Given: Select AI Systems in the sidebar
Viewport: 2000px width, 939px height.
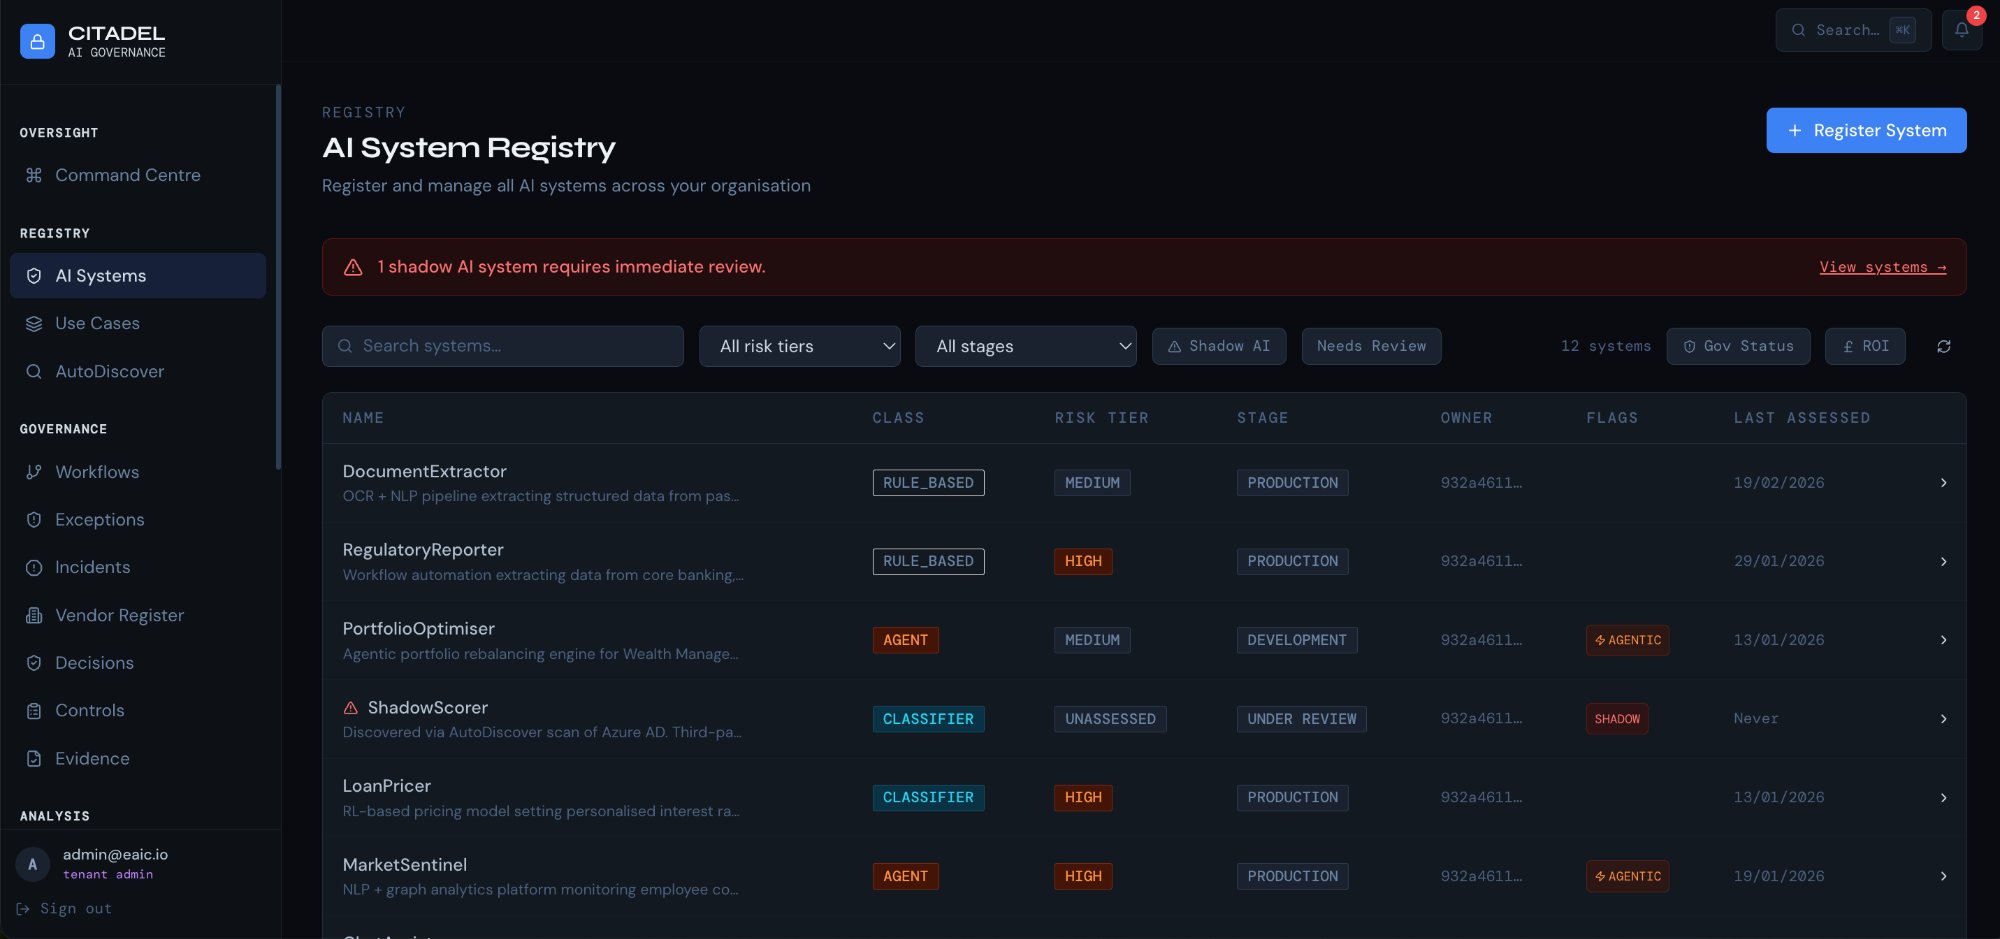Looking at the screenshot, I should 100,275.
